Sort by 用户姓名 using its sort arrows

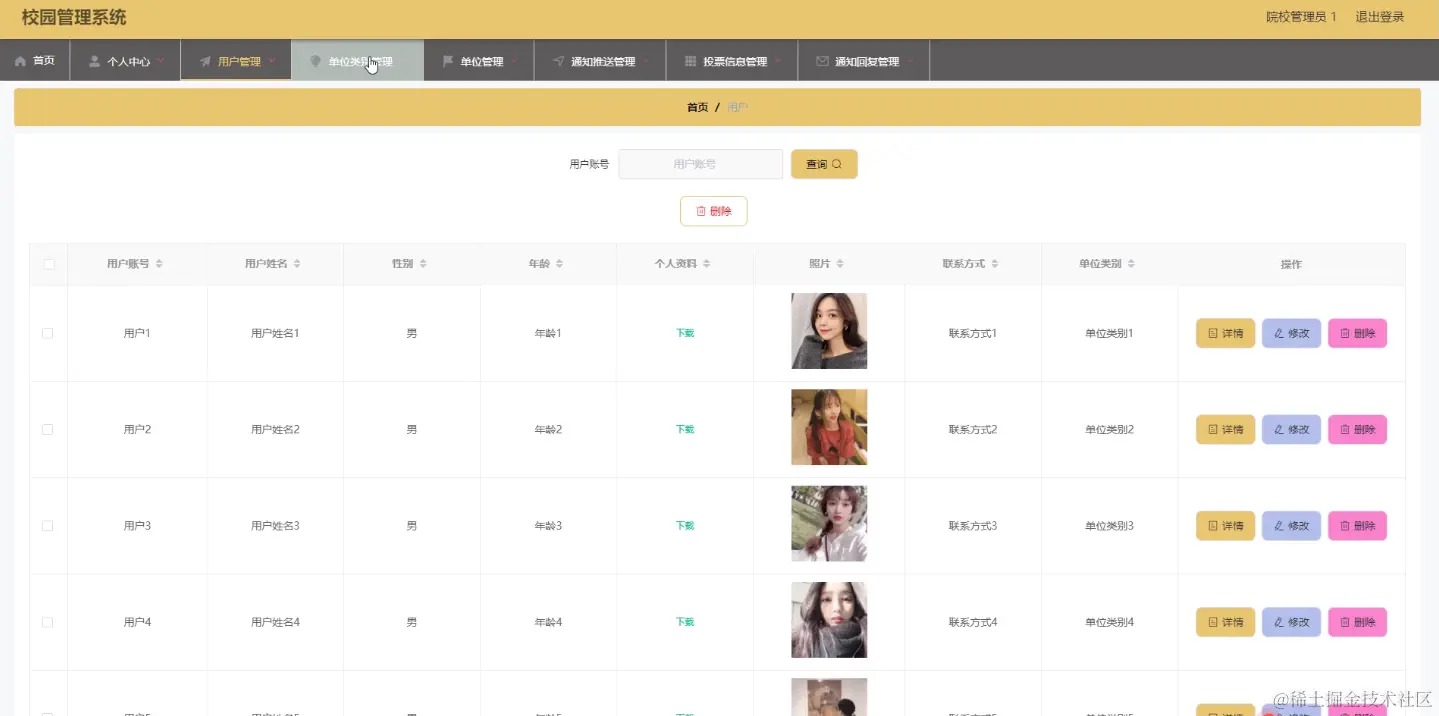coord(297,264)
